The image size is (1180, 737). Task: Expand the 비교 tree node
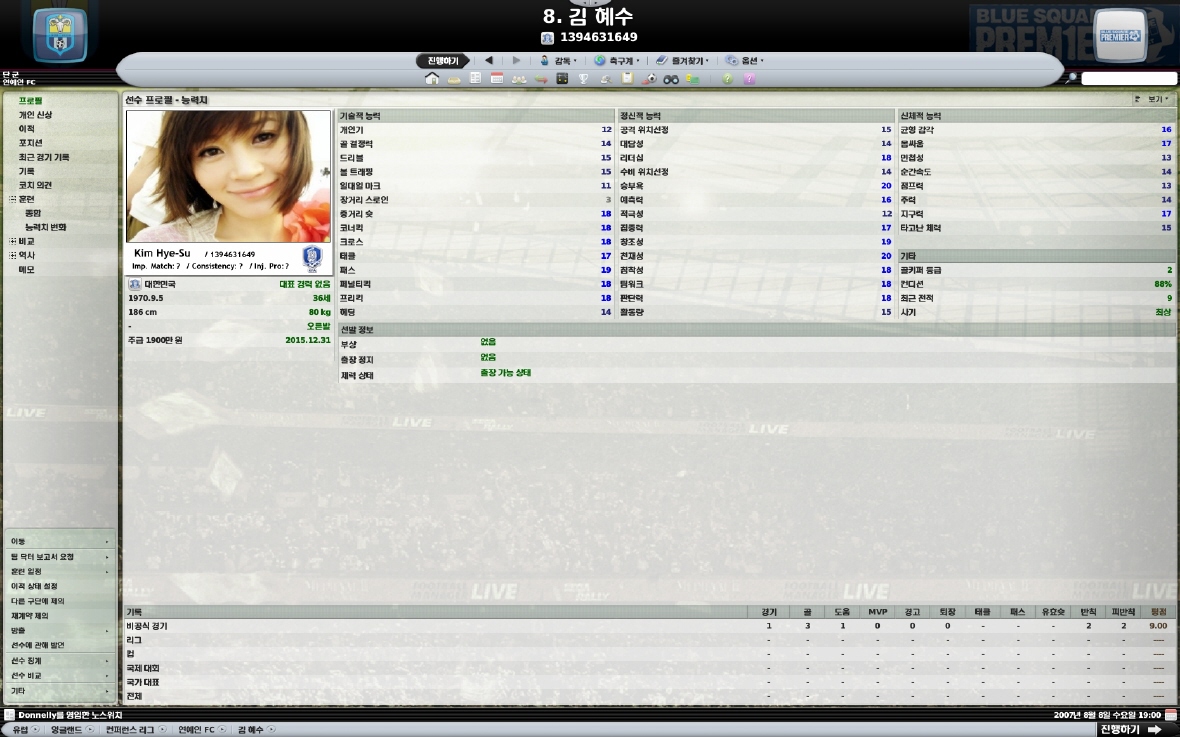(13, 241)
